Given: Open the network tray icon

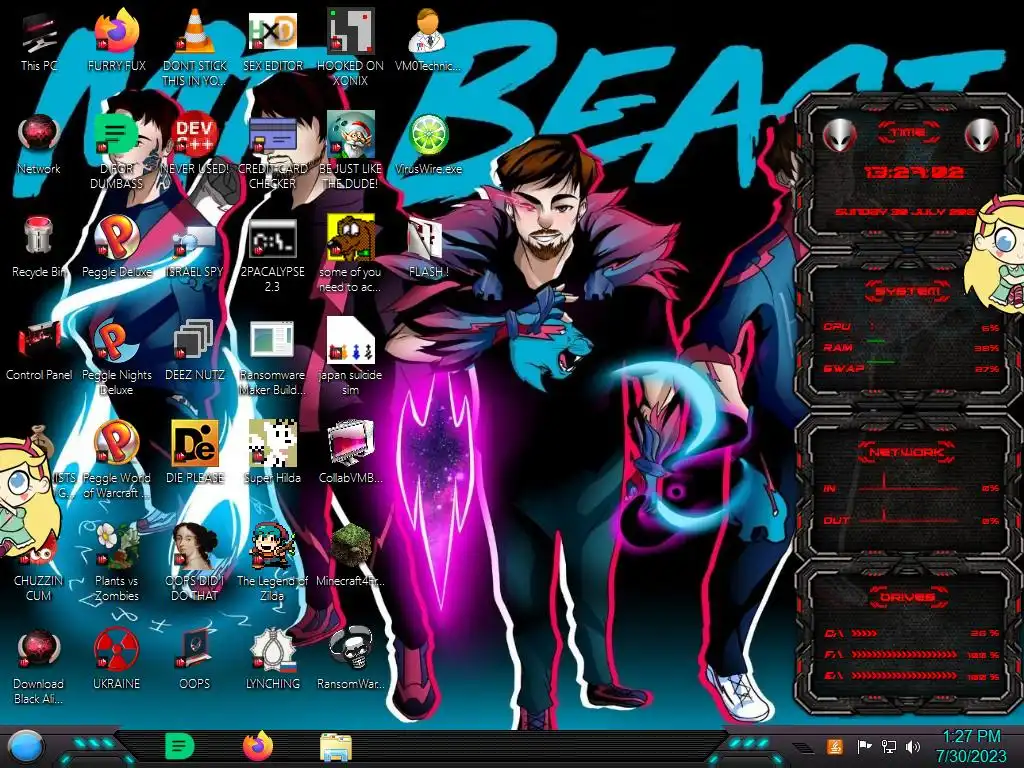Looking at the screenshot, I should pos(889,746).
